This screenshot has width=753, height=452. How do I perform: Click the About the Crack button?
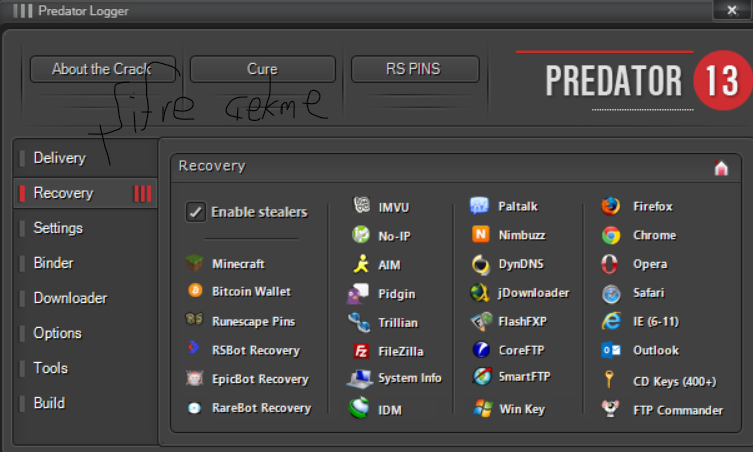[103, 69]
